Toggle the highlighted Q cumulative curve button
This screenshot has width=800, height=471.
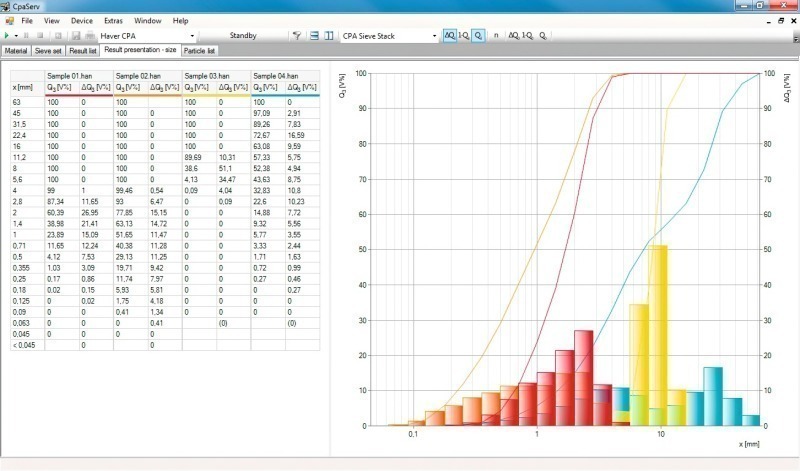(478, 35)
